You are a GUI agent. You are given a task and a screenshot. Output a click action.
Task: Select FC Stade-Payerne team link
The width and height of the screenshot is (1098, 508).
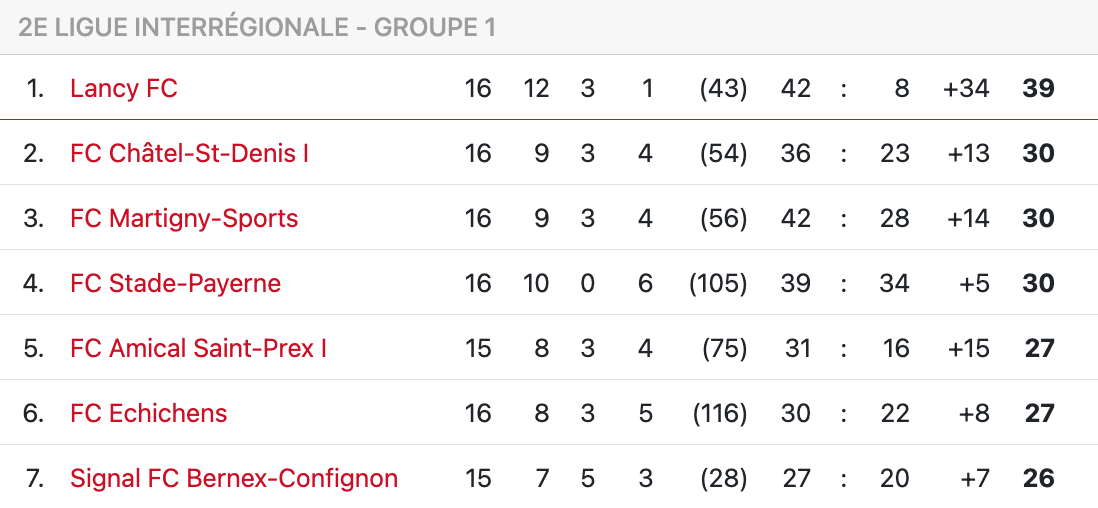[175, 283]
